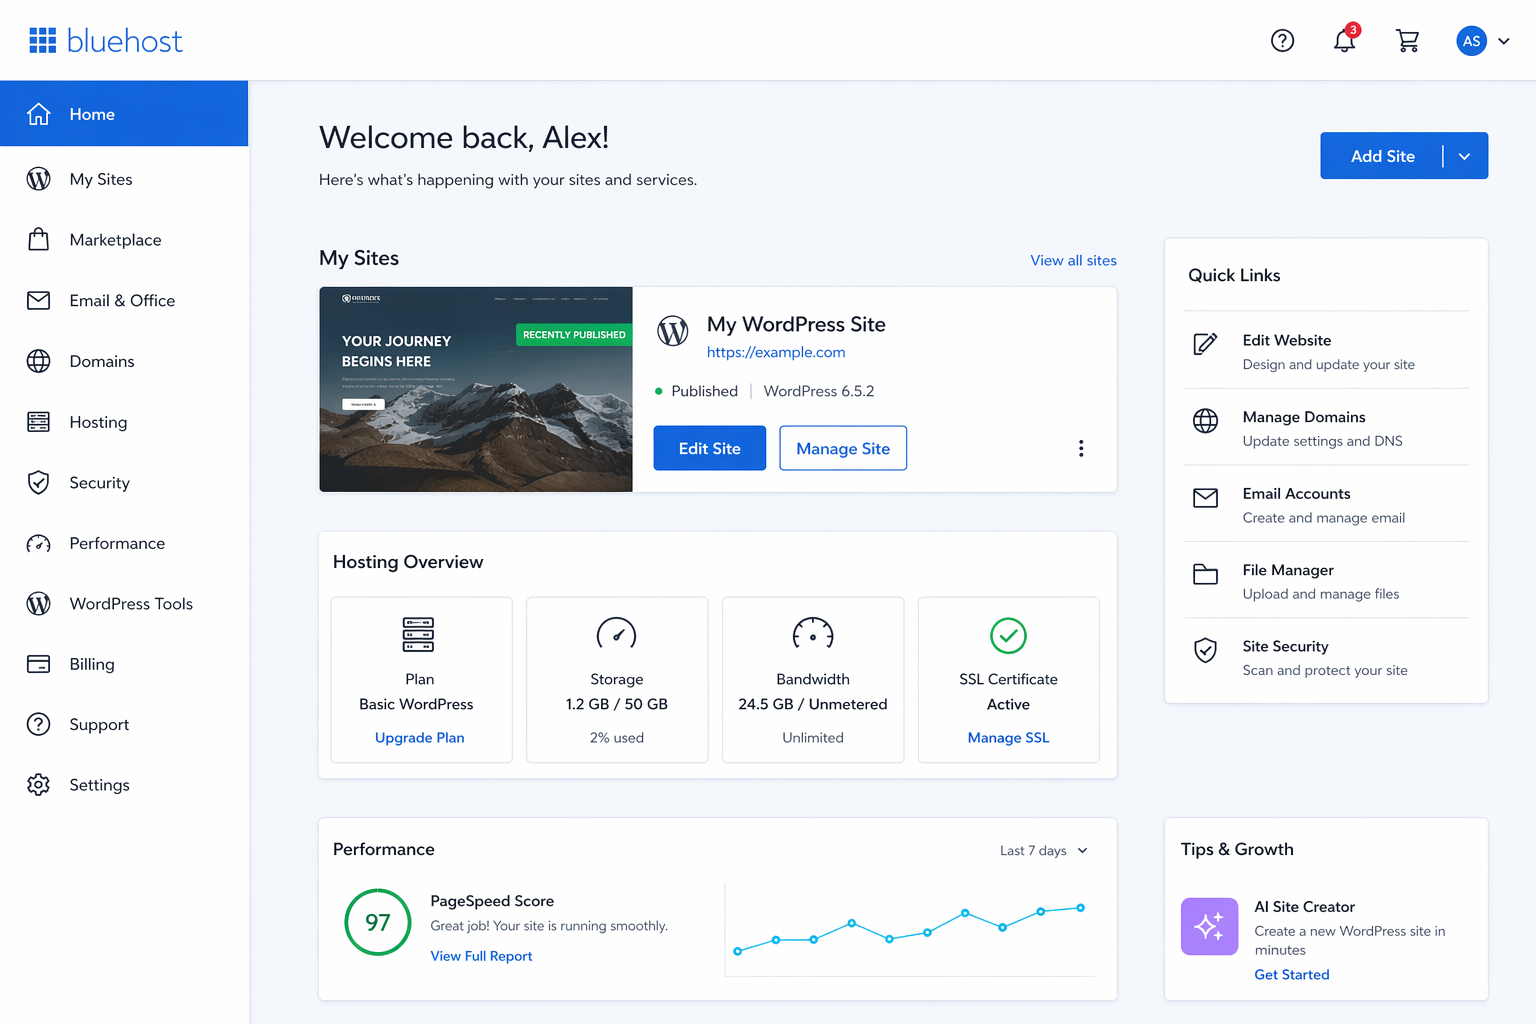Click the Manage SSL link
The height and width of the screenshot is (1024, 1536).
(x=1008, y=737)
